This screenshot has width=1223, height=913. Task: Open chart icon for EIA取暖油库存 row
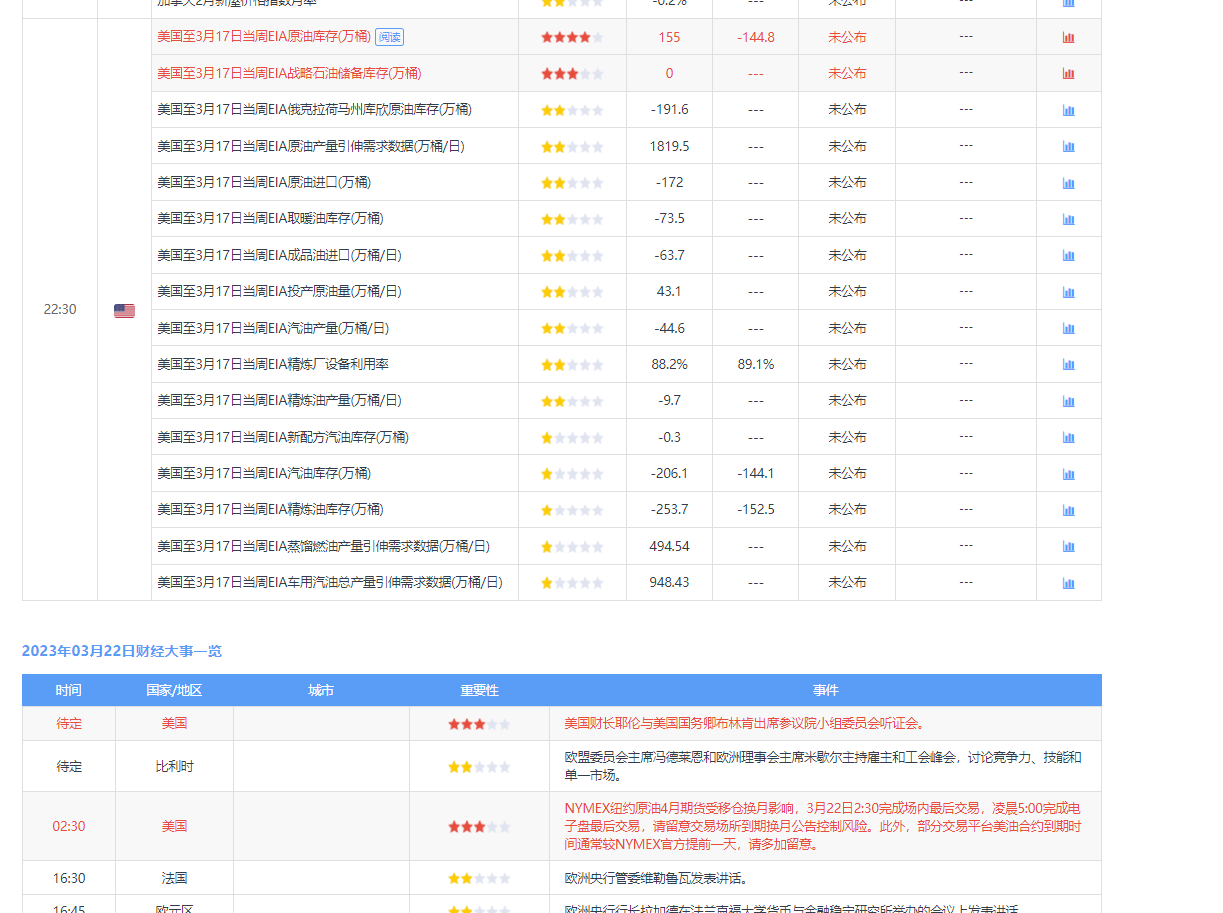point(1068,219)
